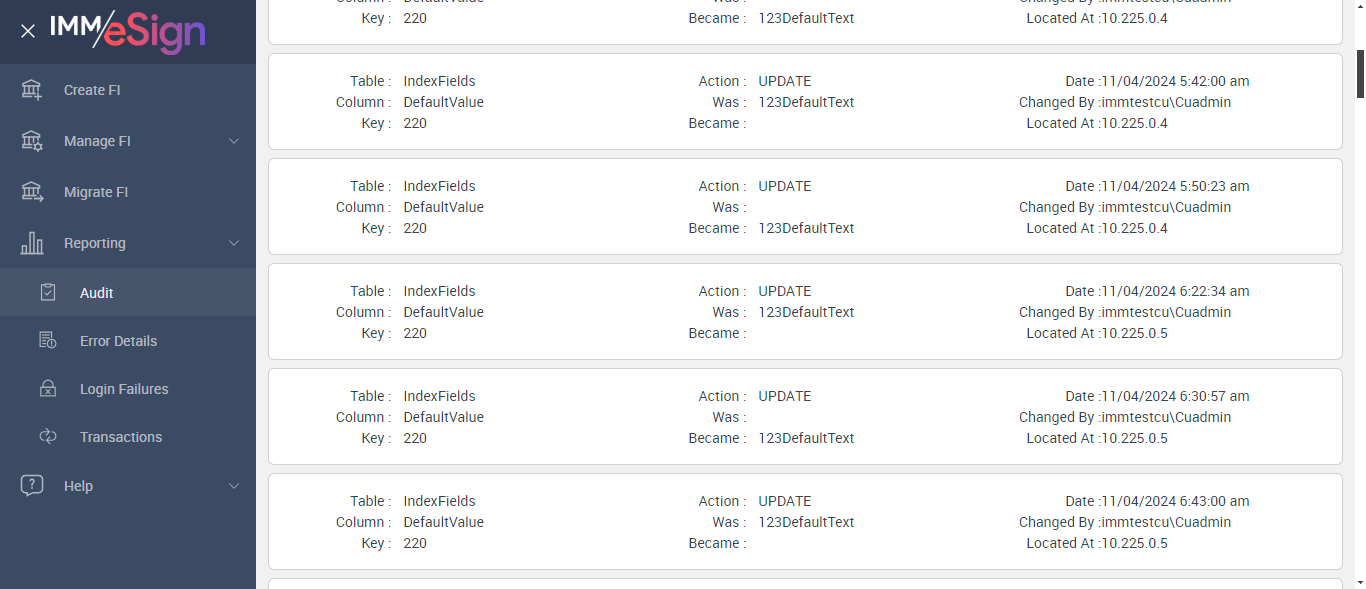Go to the Login Failures page
Screen dimensions: 1366x589
click(x=124, y=389)
